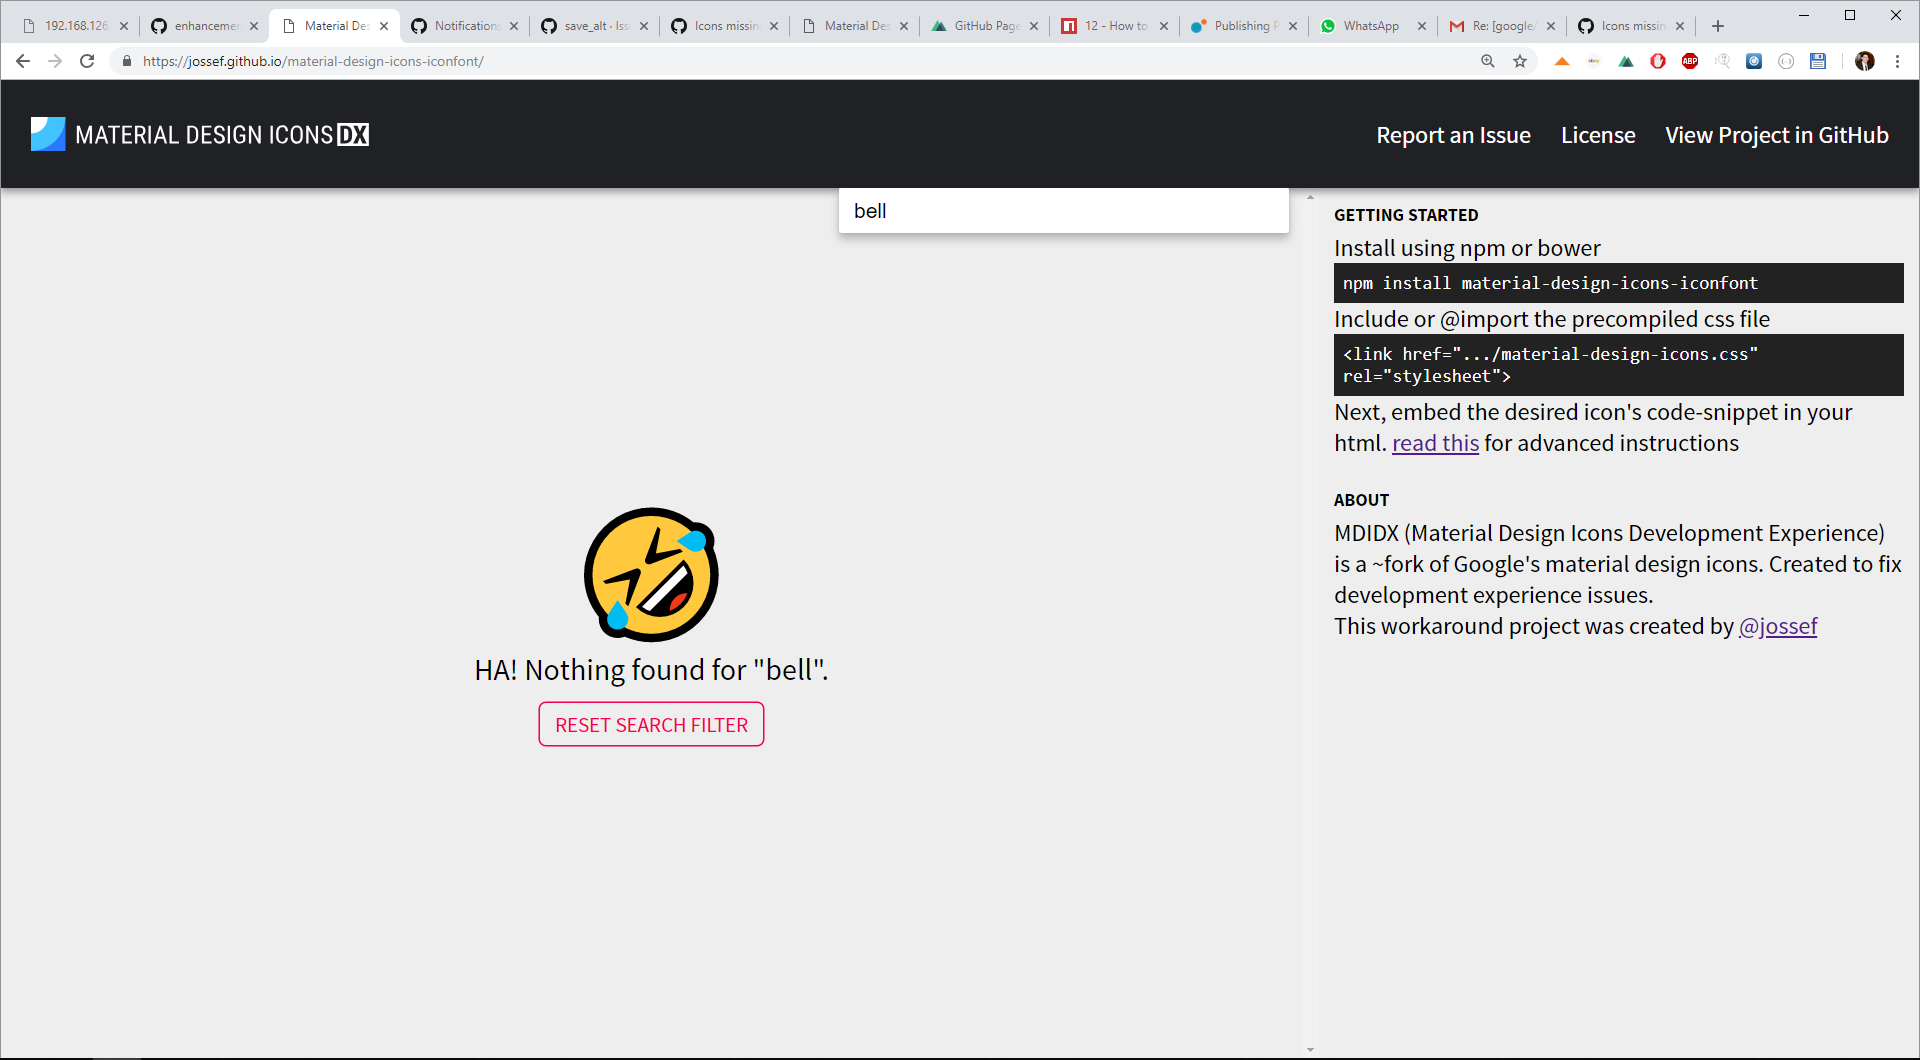View site security lock info
Screen dimensions: 1920x1060
click(x=127, y=61)
